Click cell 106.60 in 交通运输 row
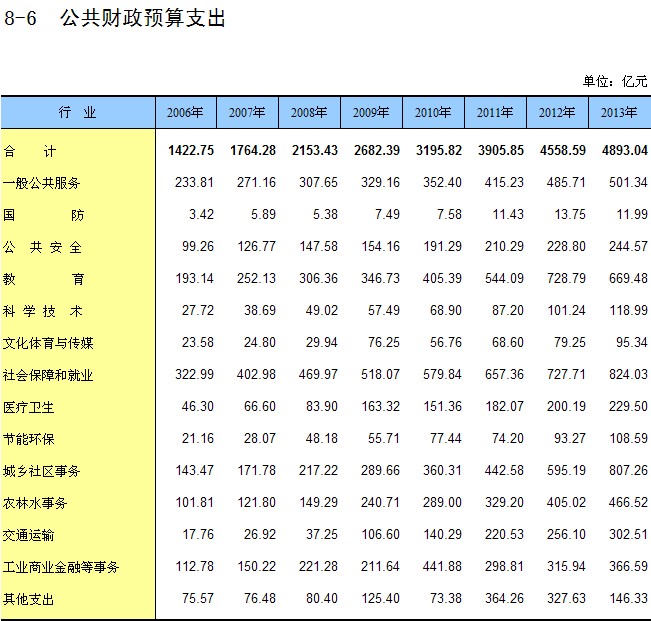This screenshot has height=621, width=651. [380, 534]
